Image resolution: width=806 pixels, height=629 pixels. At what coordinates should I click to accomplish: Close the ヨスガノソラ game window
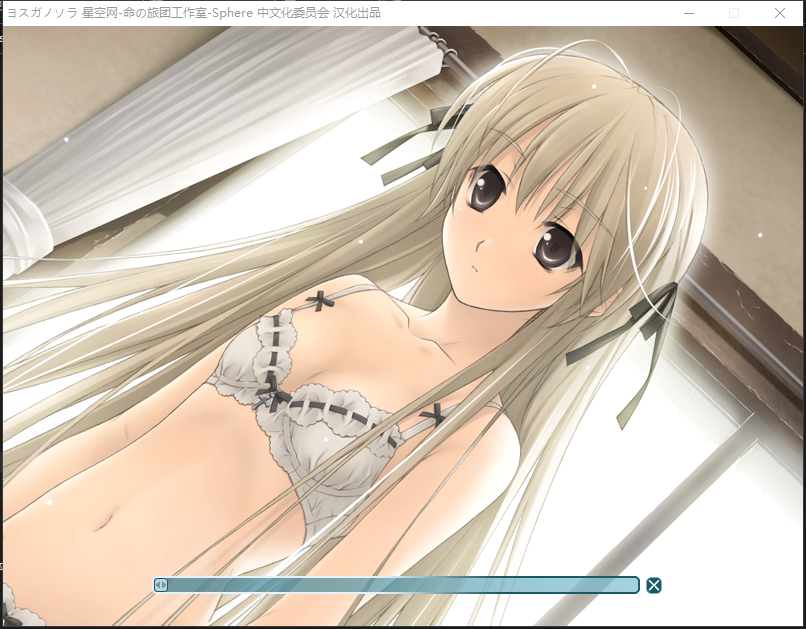click(780, 13)
